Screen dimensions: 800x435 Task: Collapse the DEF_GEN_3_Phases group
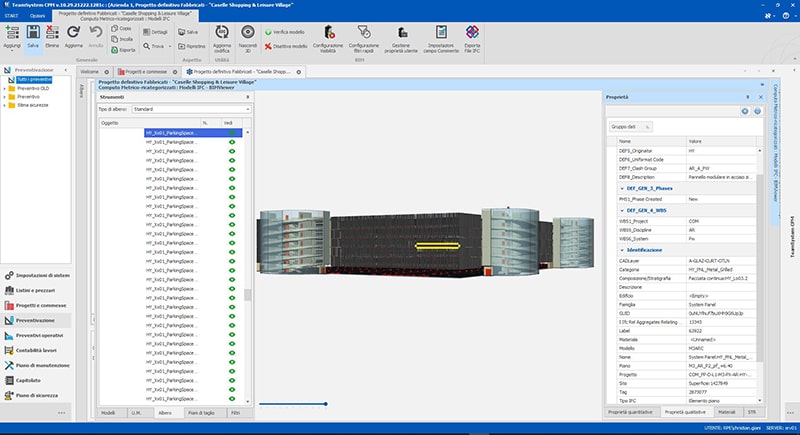tap(621, 189)
